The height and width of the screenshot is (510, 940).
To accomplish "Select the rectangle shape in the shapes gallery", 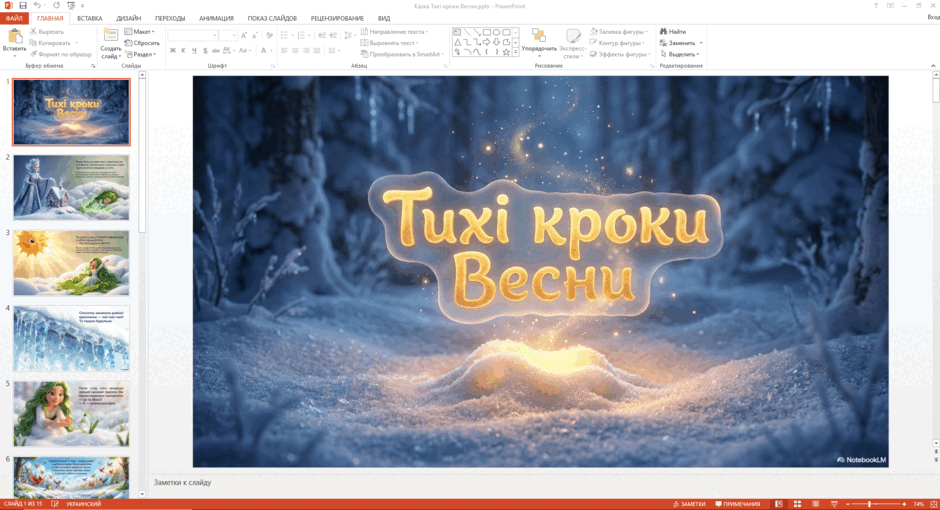I will click(x=487, y=32).
